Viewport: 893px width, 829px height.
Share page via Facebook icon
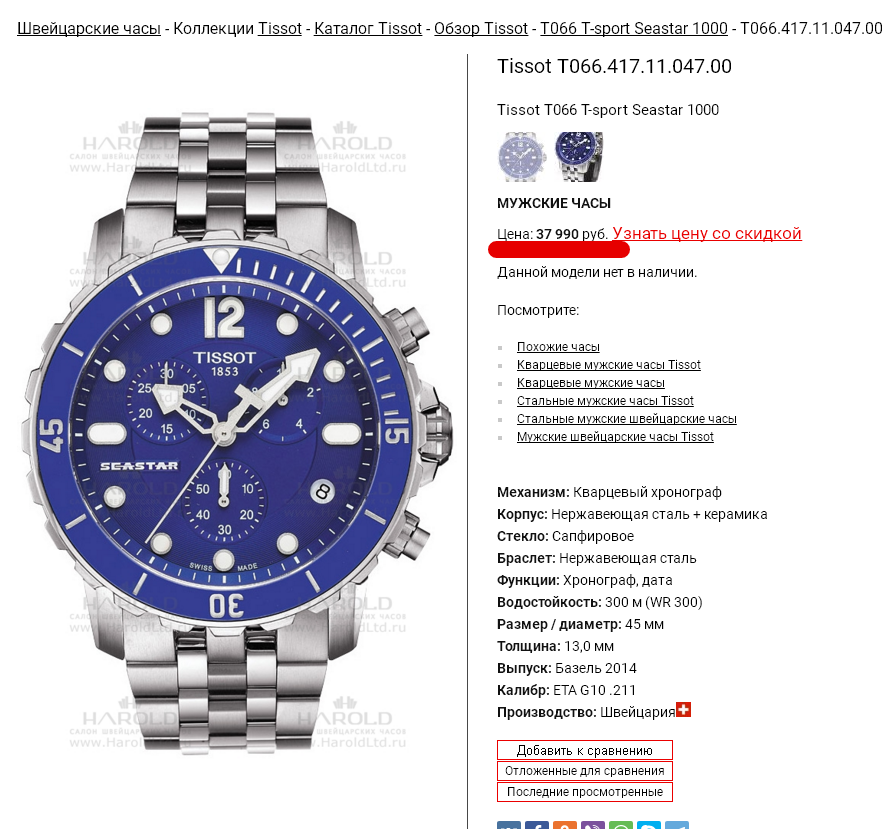[x=536, y=826]
